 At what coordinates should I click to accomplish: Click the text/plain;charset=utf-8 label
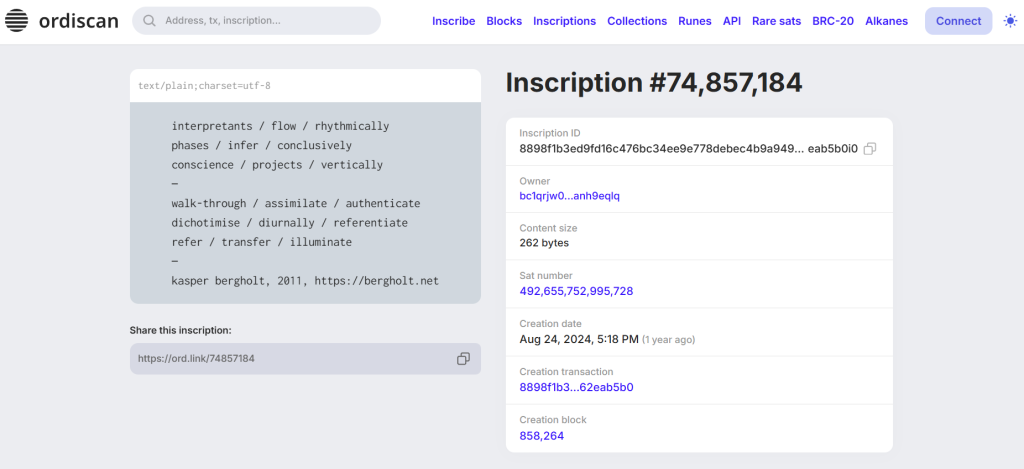pos(204,86)
